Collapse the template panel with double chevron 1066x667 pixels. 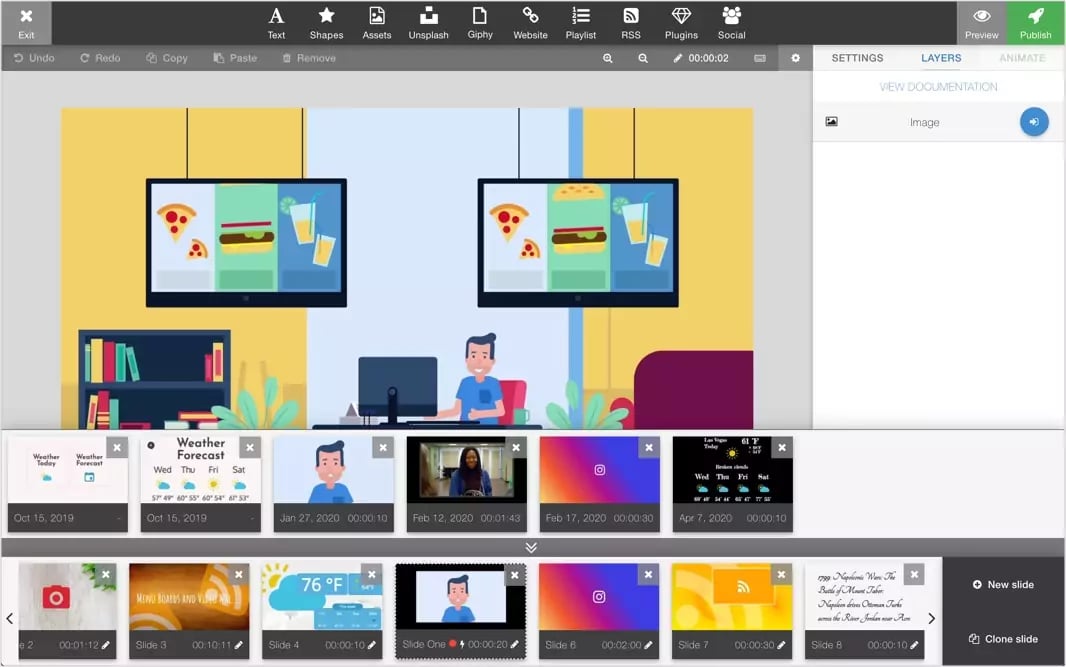pyautogui.click(x=531, y=547)
